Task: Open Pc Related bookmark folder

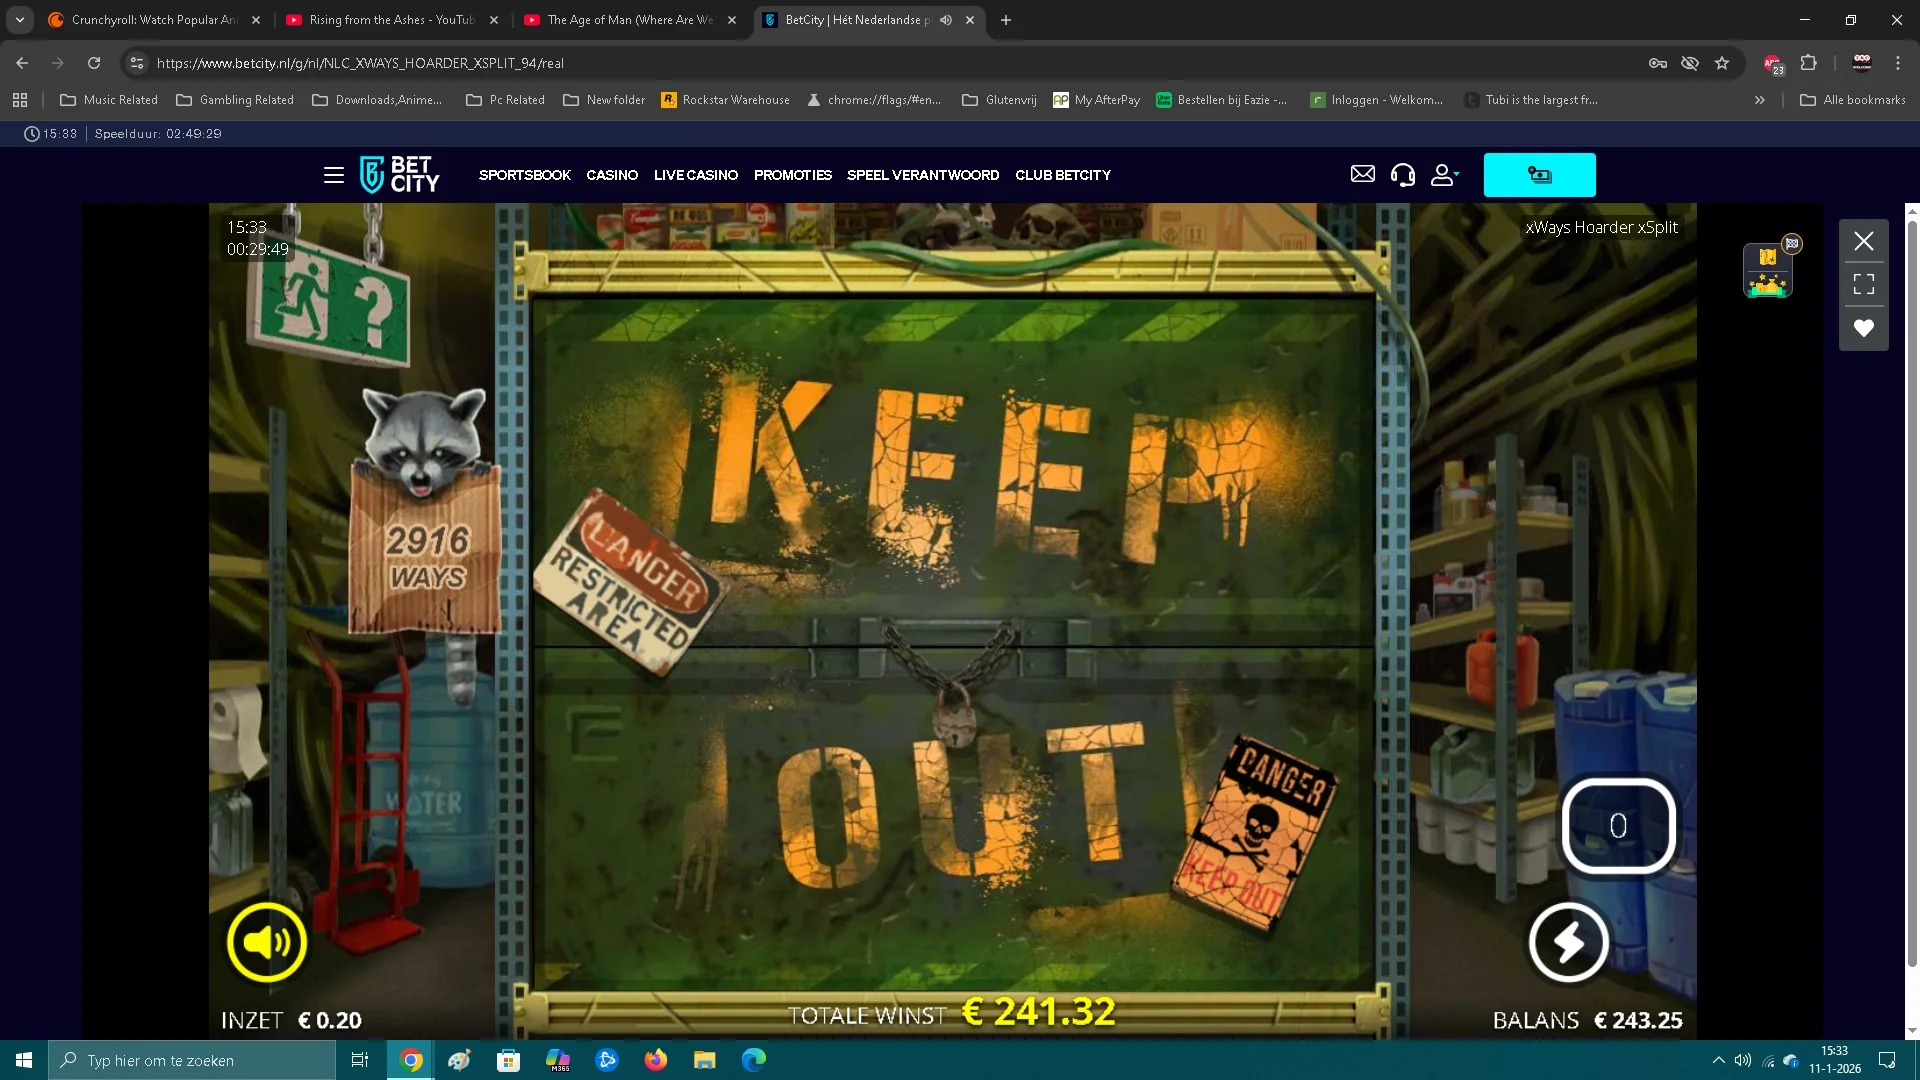Action: pos(505,100)
